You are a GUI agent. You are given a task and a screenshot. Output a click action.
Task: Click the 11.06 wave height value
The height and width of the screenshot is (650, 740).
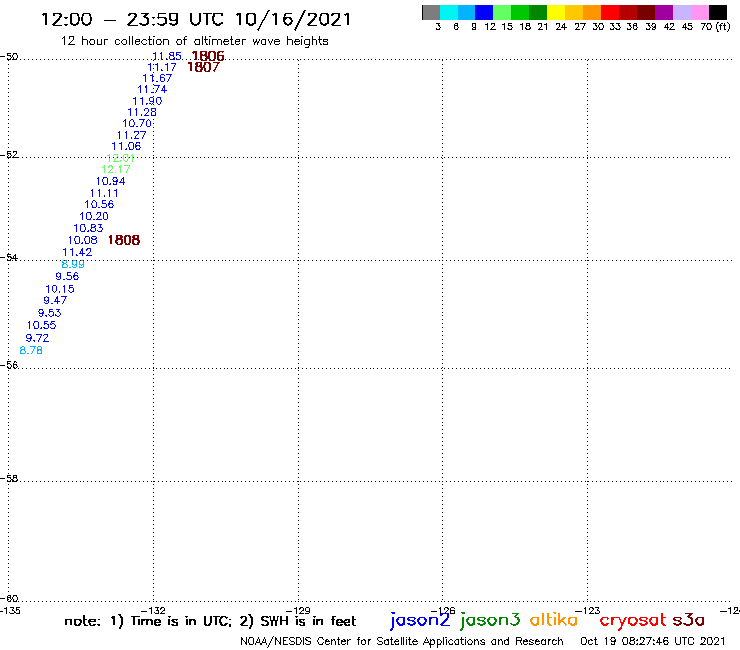point(126,147)
